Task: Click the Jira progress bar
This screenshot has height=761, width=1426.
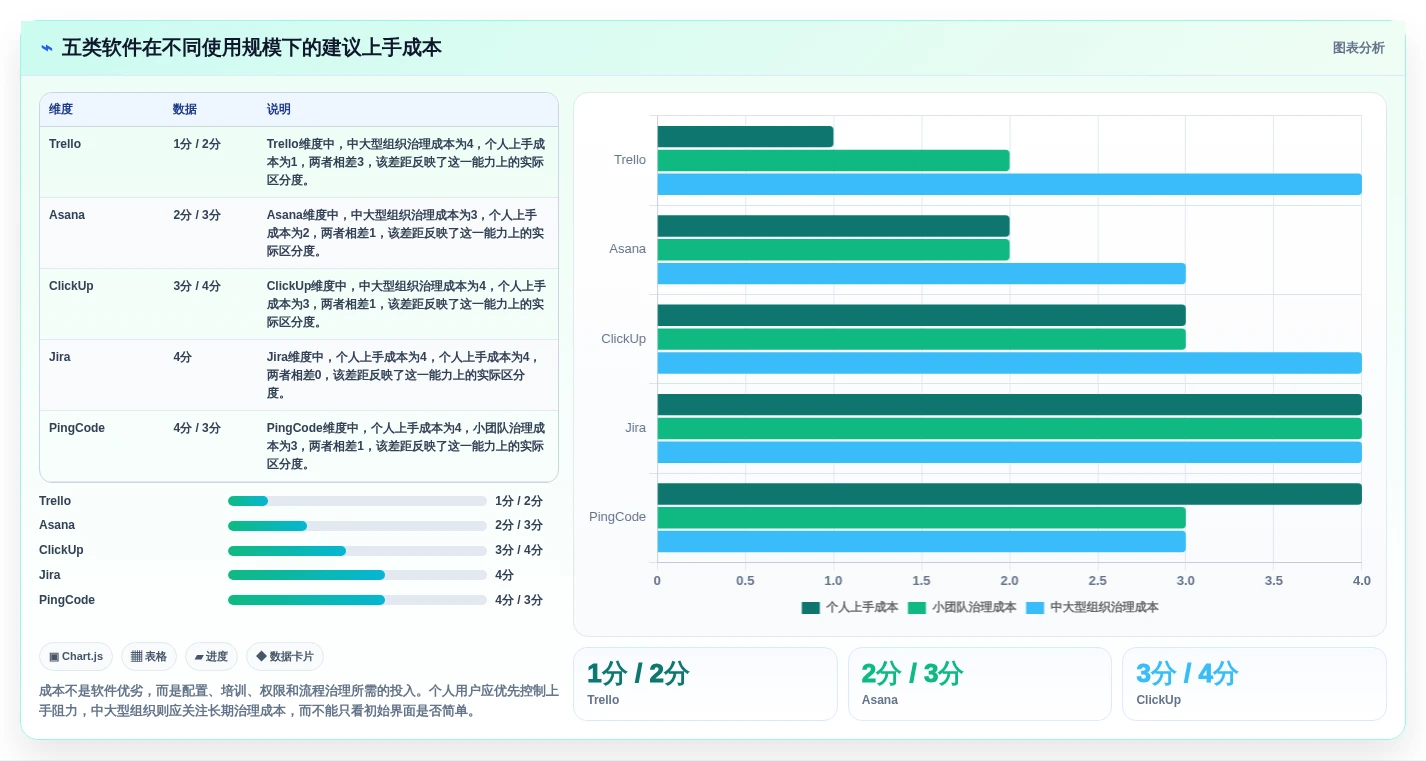Action: 357,575
